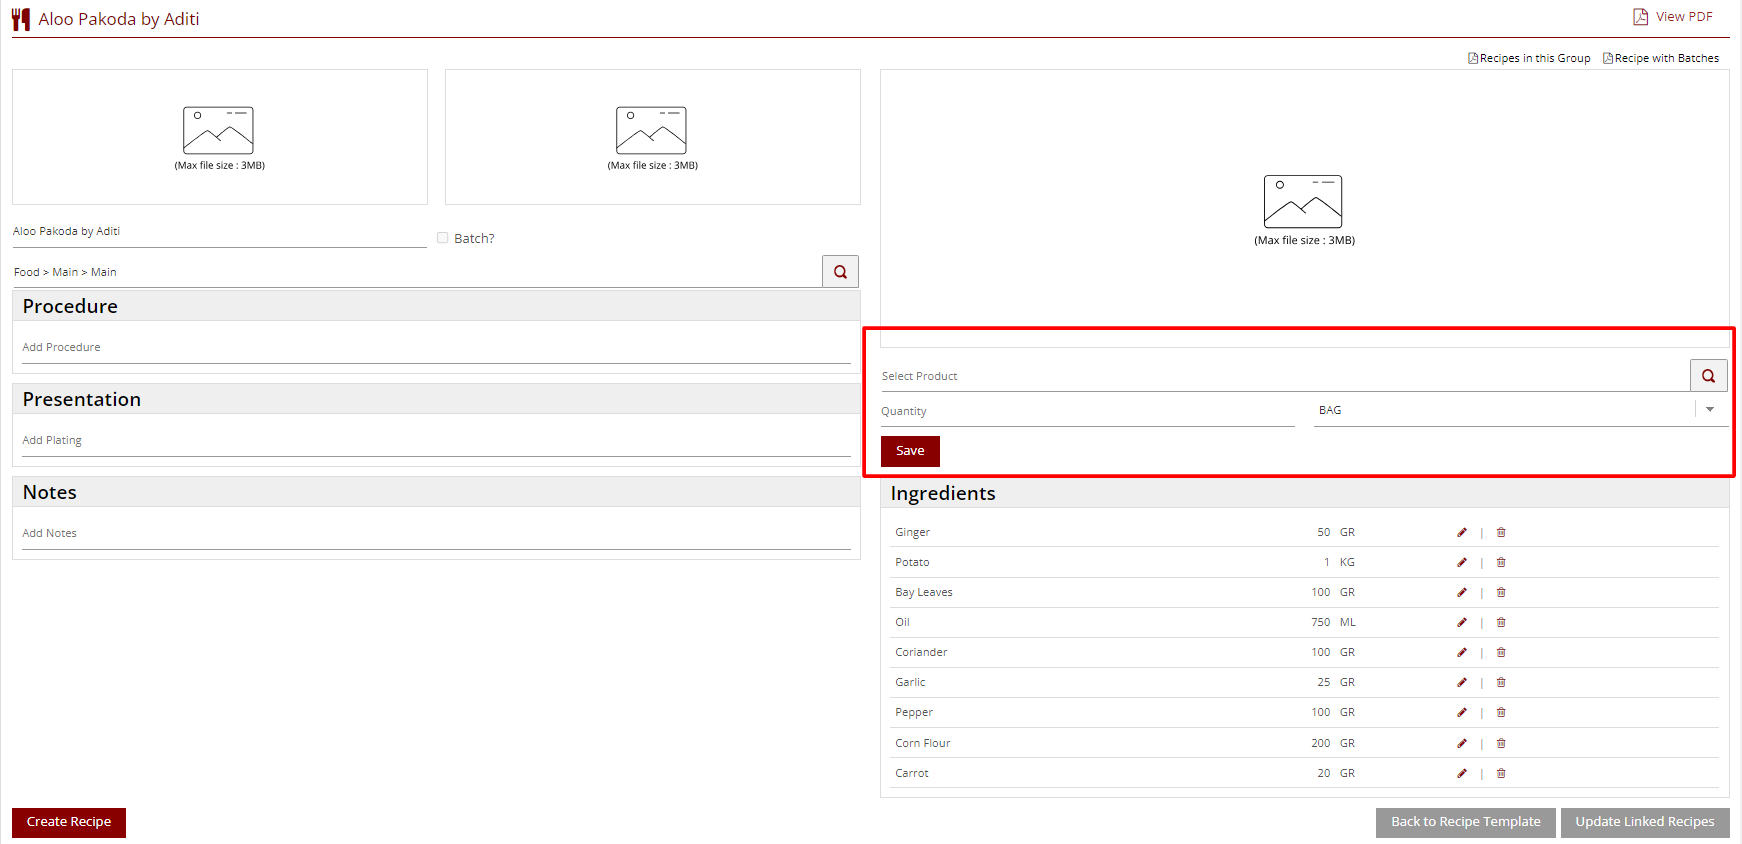Screen dimensions: 1742x844
Task: Open Recipes in this Group report
Action: 1529,58
